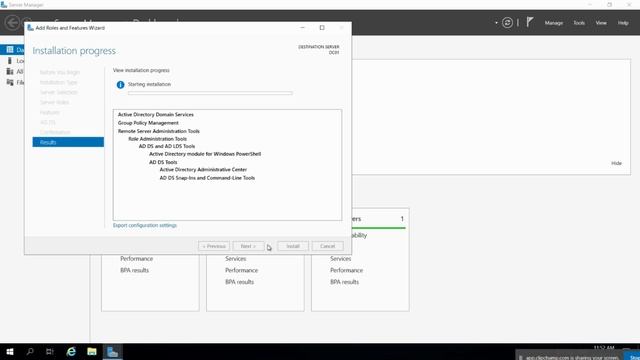The height and width of the screenshot is (360, 640).
Task: Select AD DS and AD LDS Tools entry
Action: pos(167,146)
